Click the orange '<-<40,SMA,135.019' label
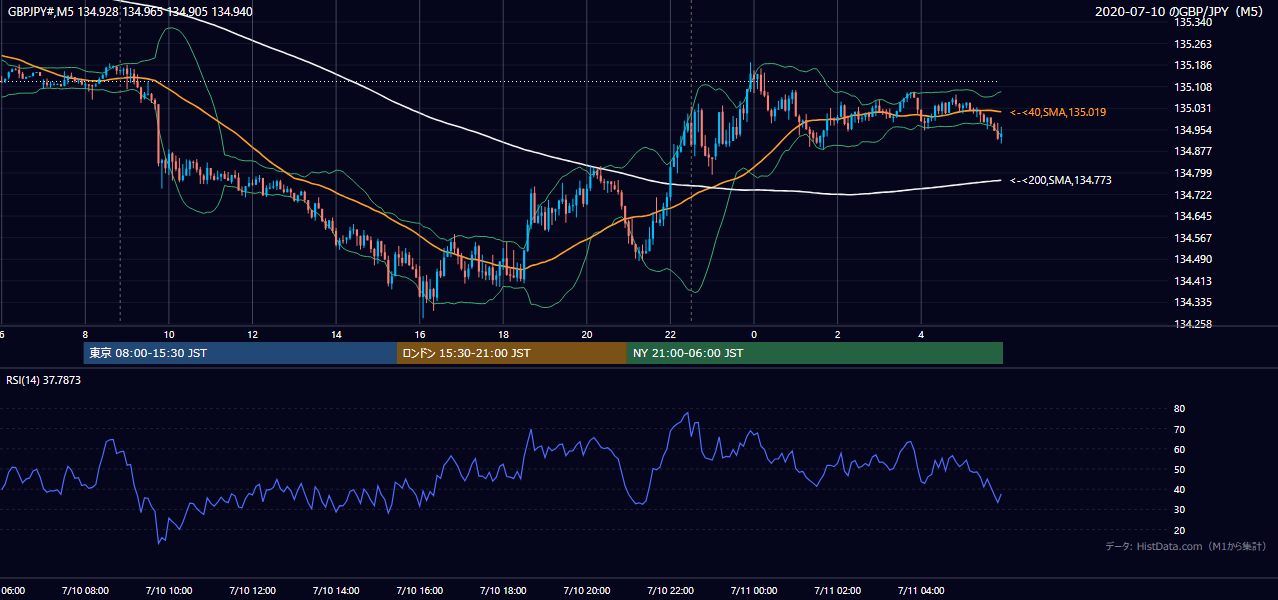The width and height of the screenshot is (1278, 600). pos(1059,112)
